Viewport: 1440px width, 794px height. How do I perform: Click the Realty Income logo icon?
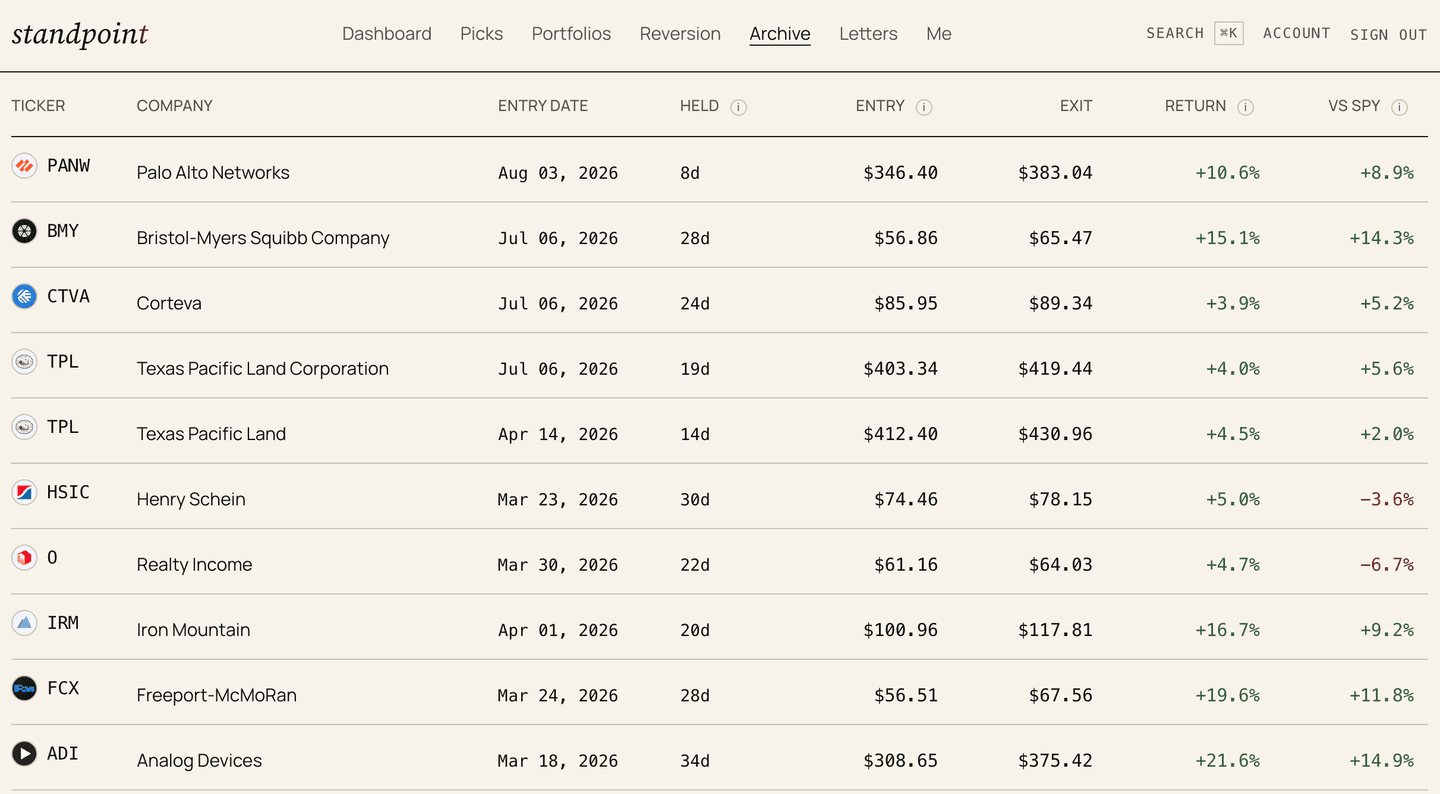[24, 557]
